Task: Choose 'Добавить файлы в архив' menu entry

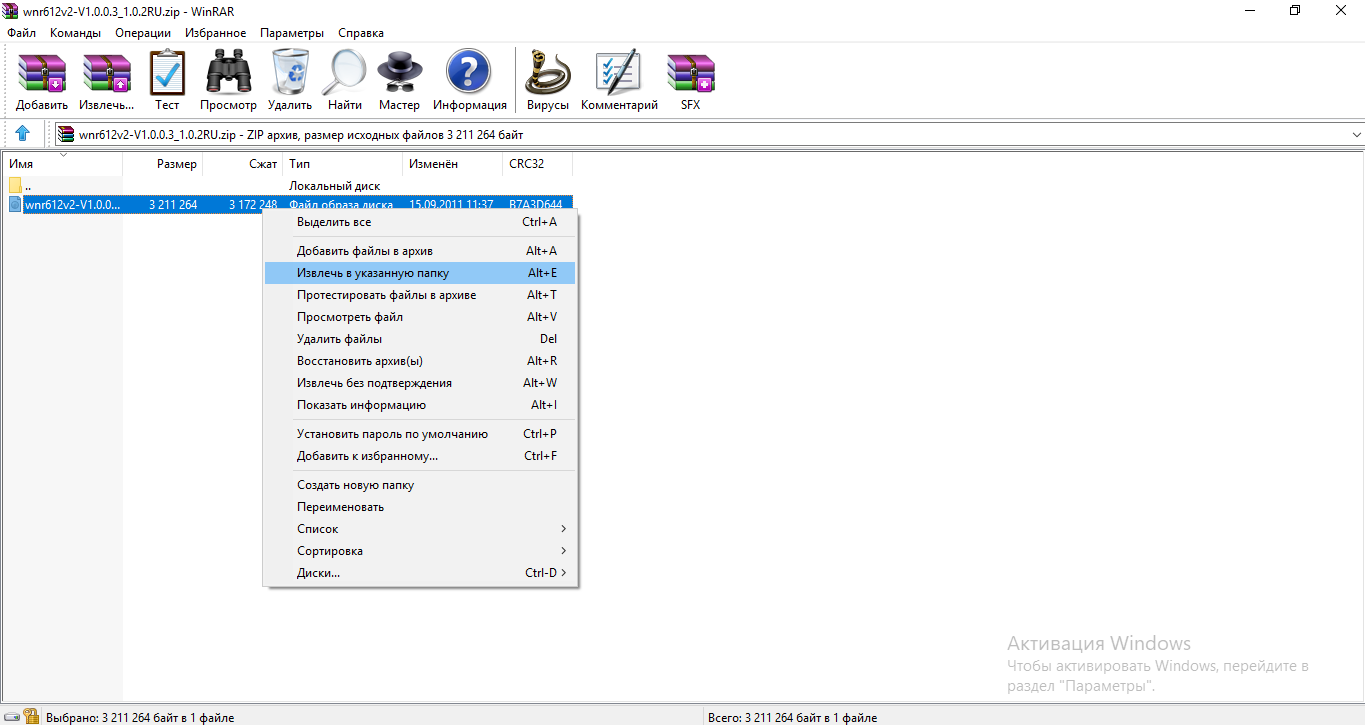Action: (420, 251)
